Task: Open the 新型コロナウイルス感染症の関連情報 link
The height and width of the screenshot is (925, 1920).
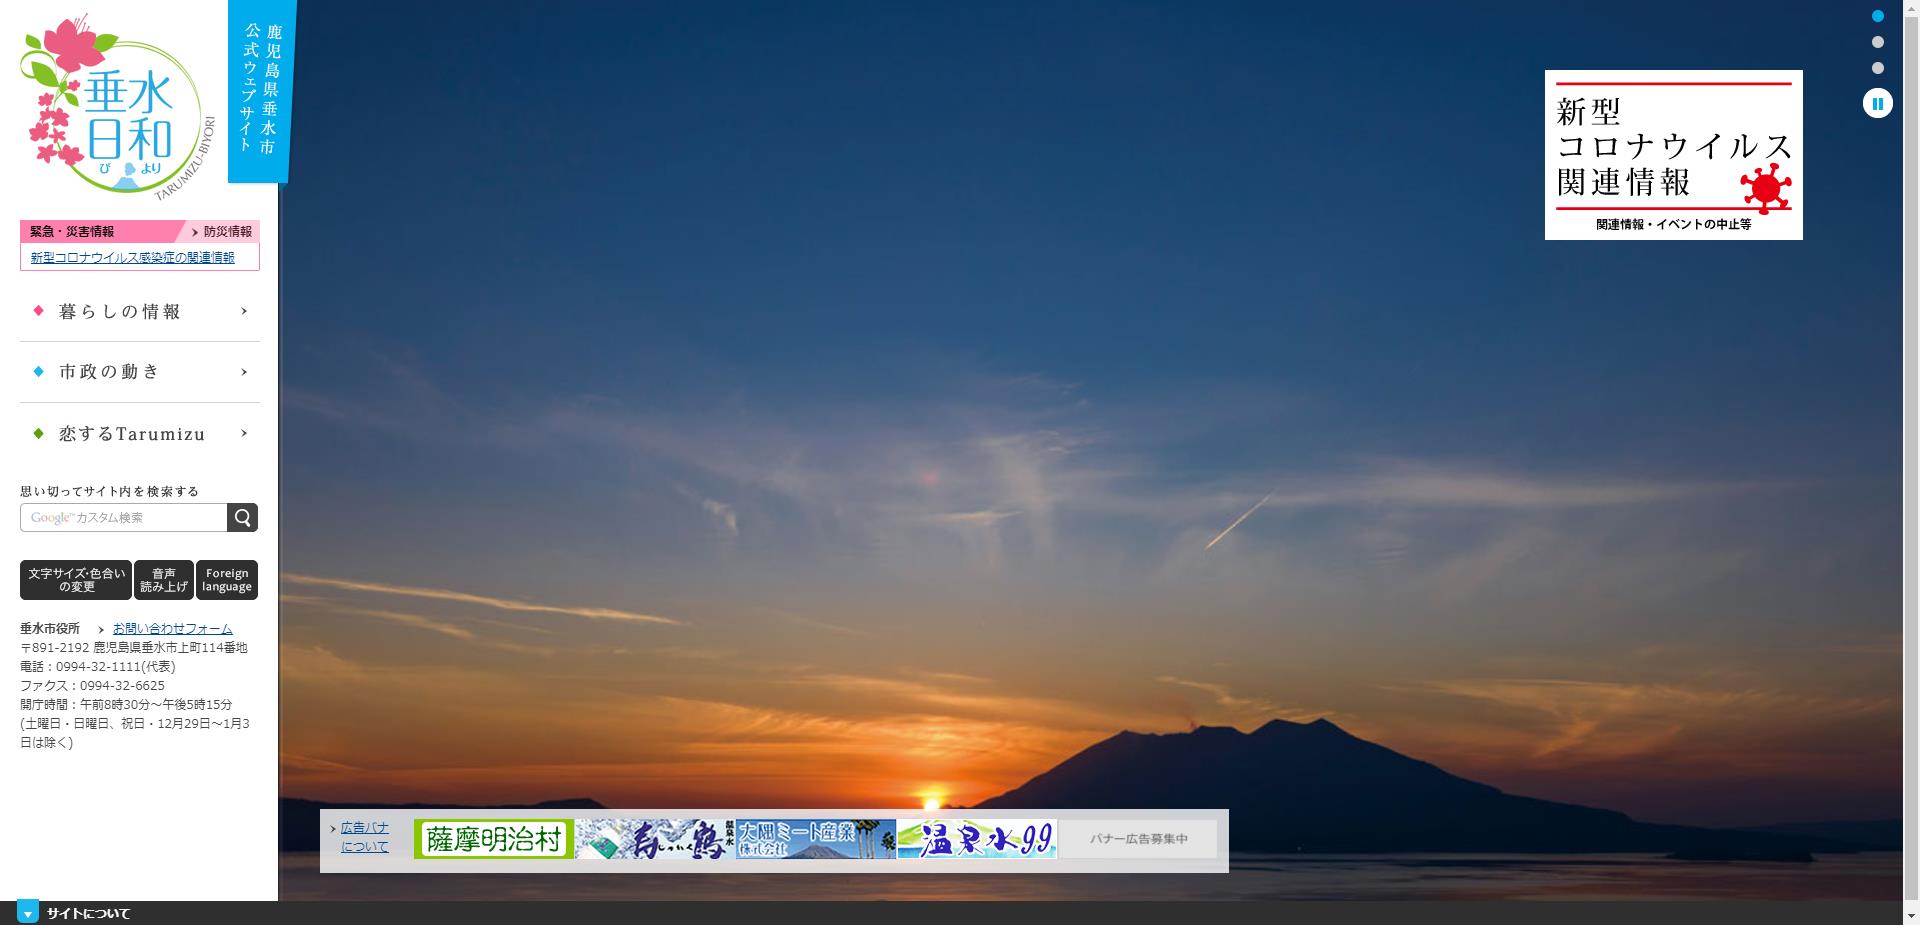Action: coord(133,258)
